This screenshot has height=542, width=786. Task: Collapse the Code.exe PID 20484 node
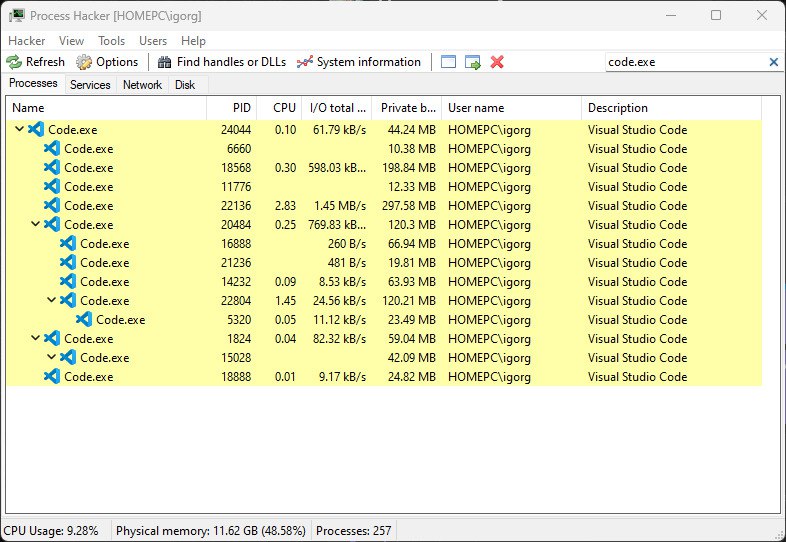coord(36,224)
